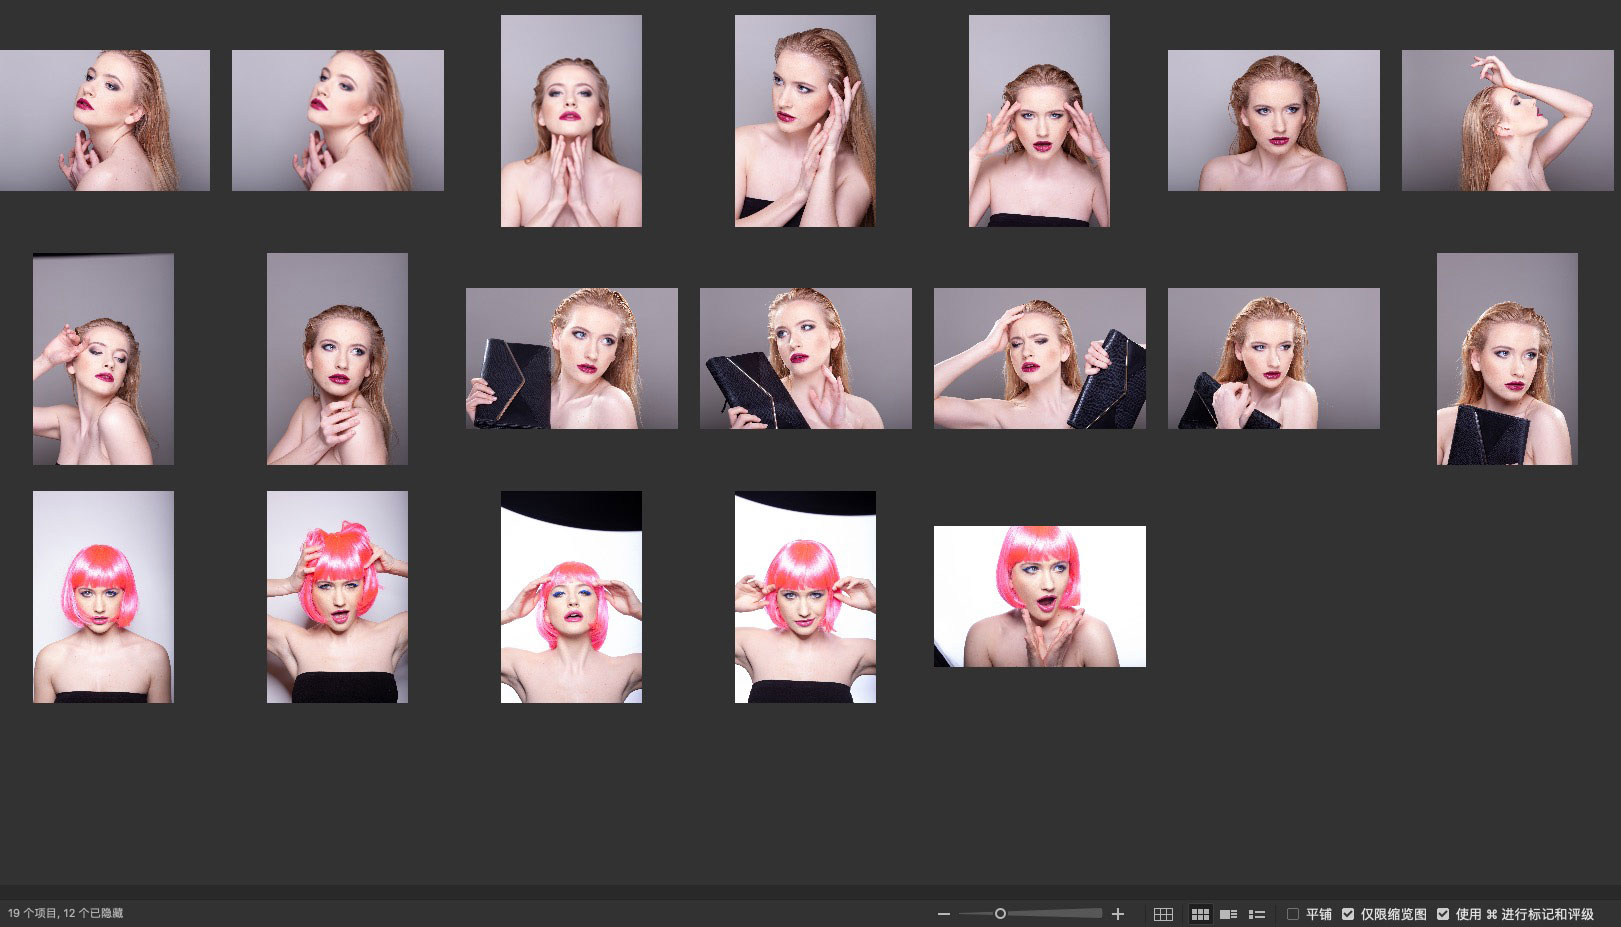1621x927 pixels.
Task: Toggle the 使用 ⌘ 进行标记和评级 checkbox
Action: pos(1443,914)
